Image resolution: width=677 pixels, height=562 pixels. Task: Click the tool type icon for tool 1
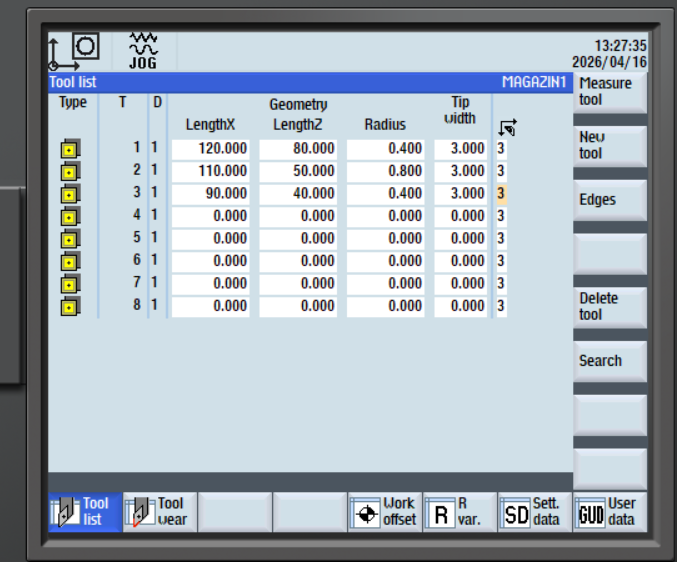click(x=70, y=149)
